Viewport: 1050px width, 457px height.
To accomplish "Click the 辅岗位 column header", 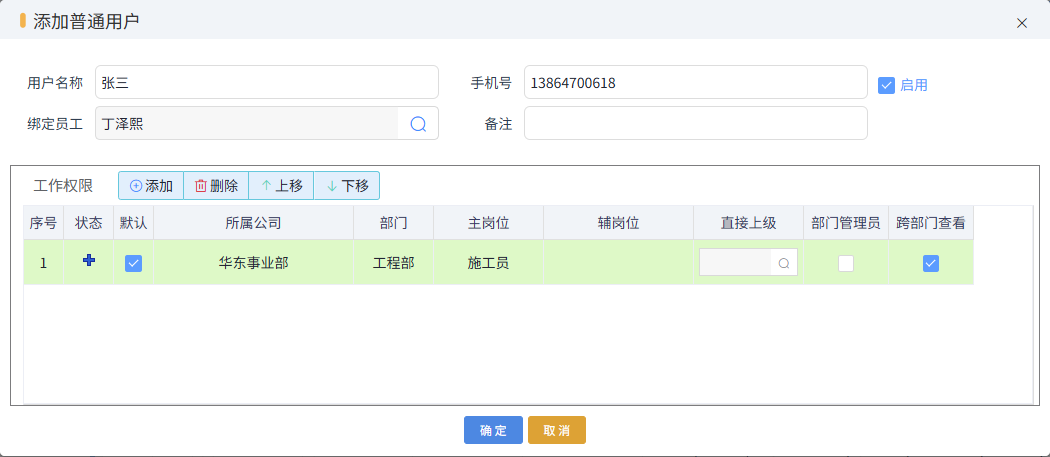I will pos(618,223).
